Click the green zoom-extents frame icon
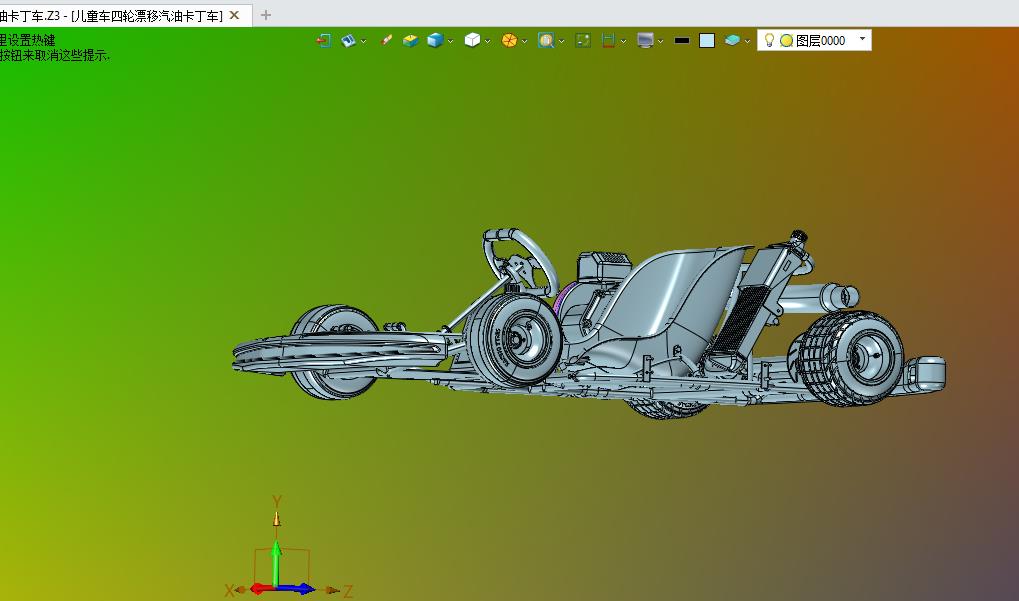 [x=583, y=41]
